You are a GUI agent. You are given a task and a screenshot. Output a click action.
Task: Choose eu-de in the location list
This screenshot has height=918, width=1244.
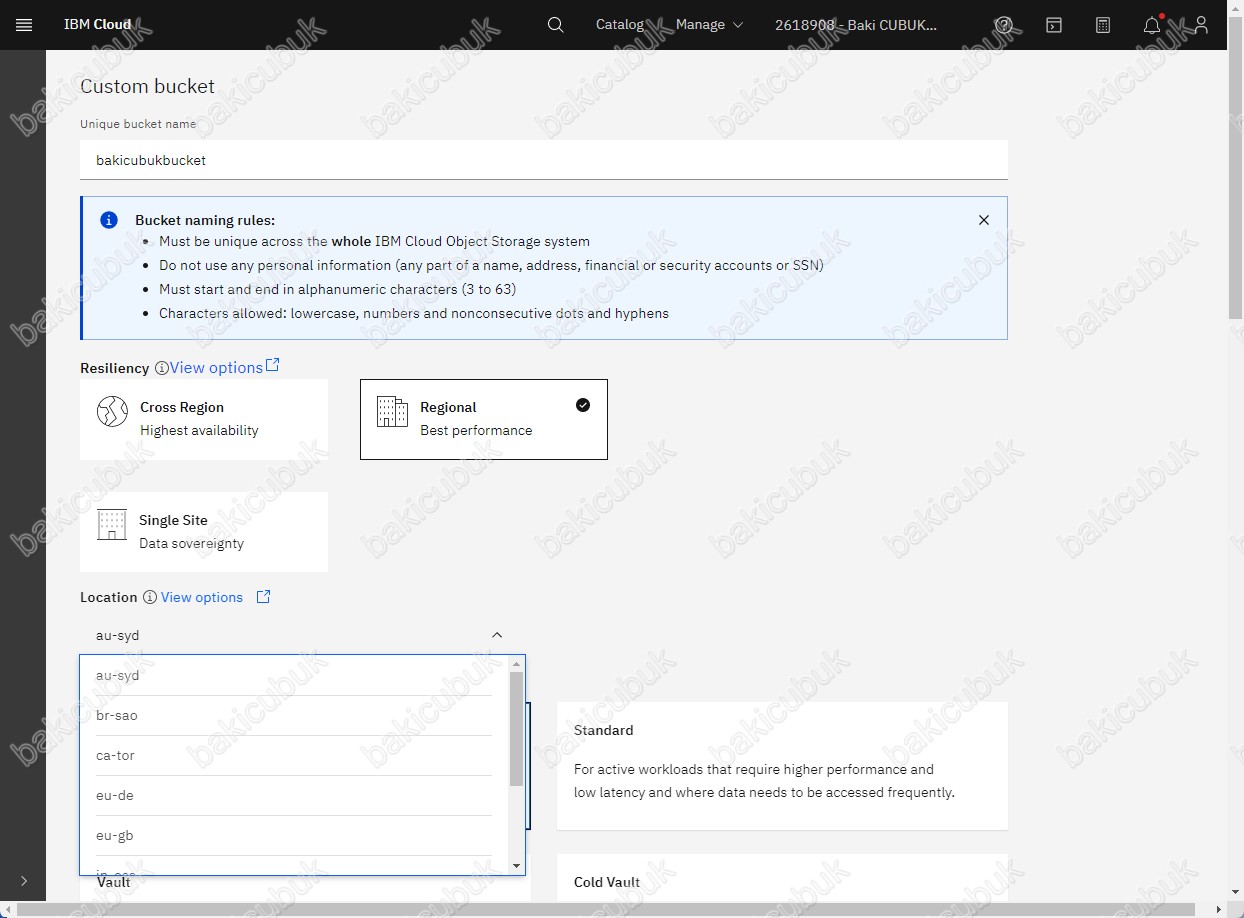pyautogui.click(x=294, y=796)
